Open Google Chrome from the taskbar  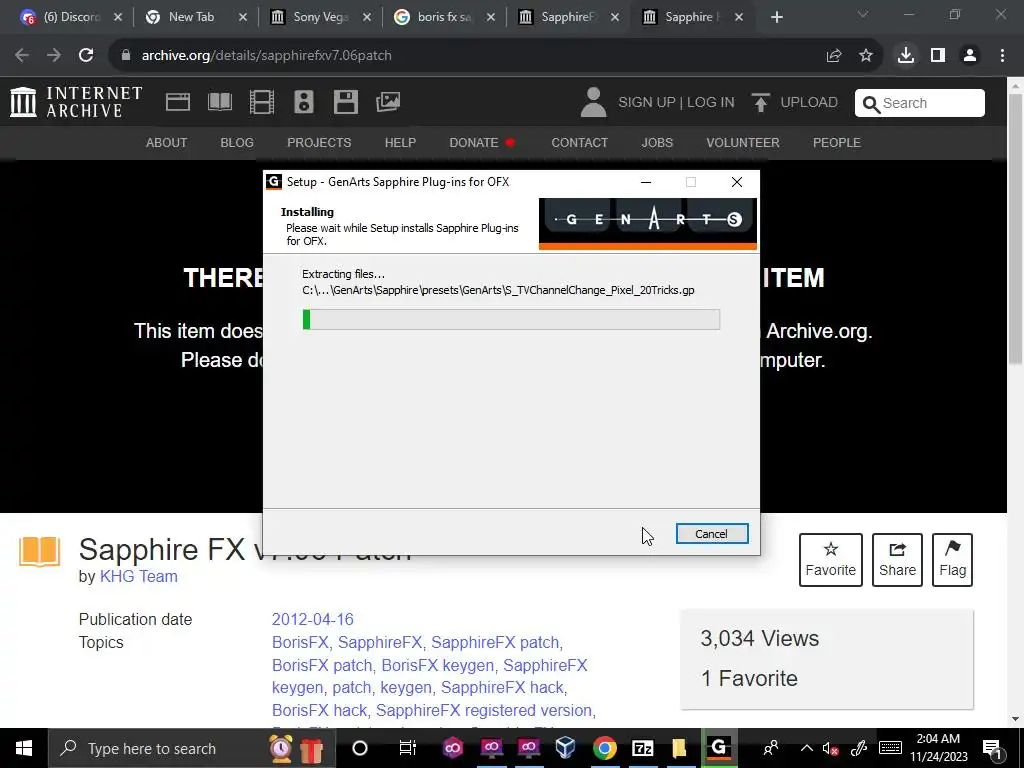click(605, 748)
